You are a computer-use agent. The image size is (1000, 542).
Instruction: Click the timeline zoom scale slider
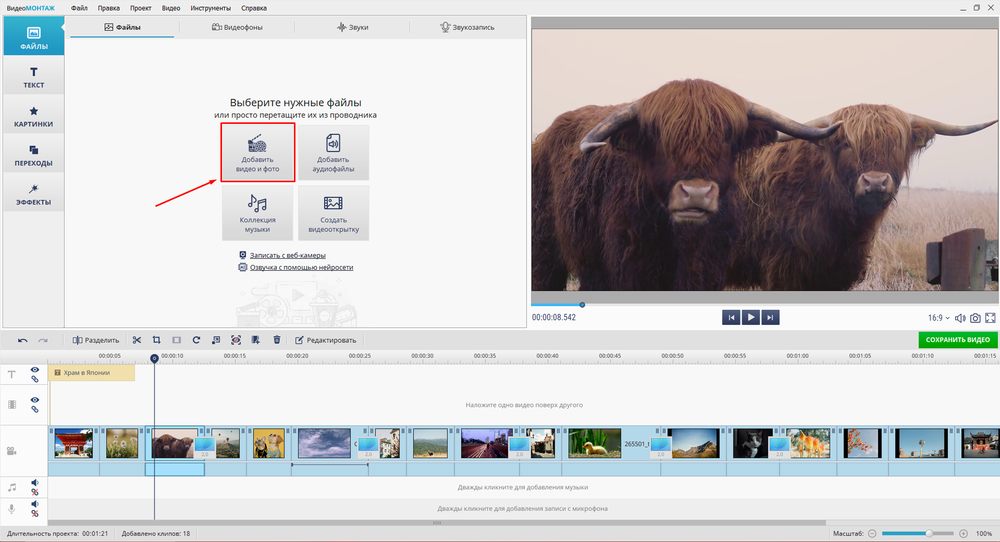pyautogui.click(x=915, y=534)
